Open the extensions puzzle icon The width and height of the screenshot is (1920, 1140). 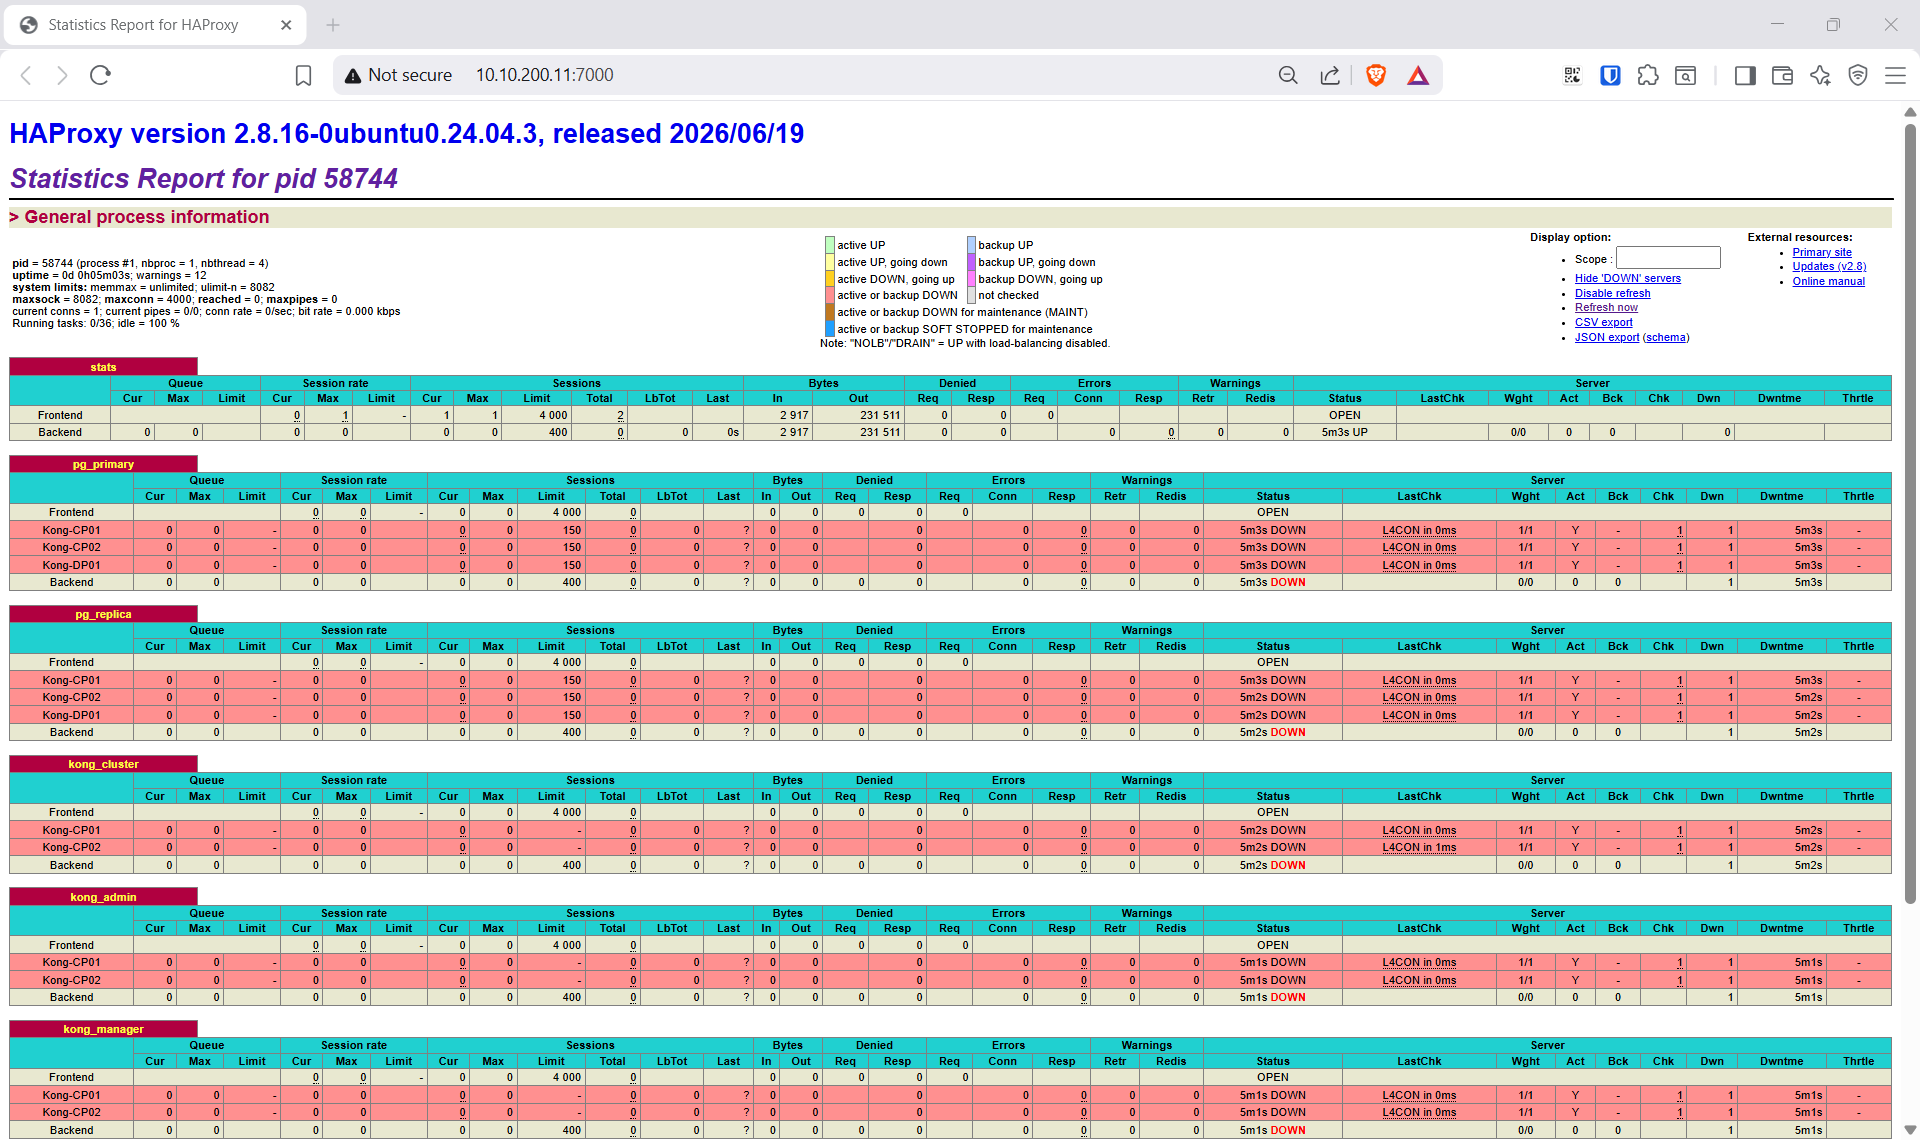pyautogui.click(x=1648, y=75)
